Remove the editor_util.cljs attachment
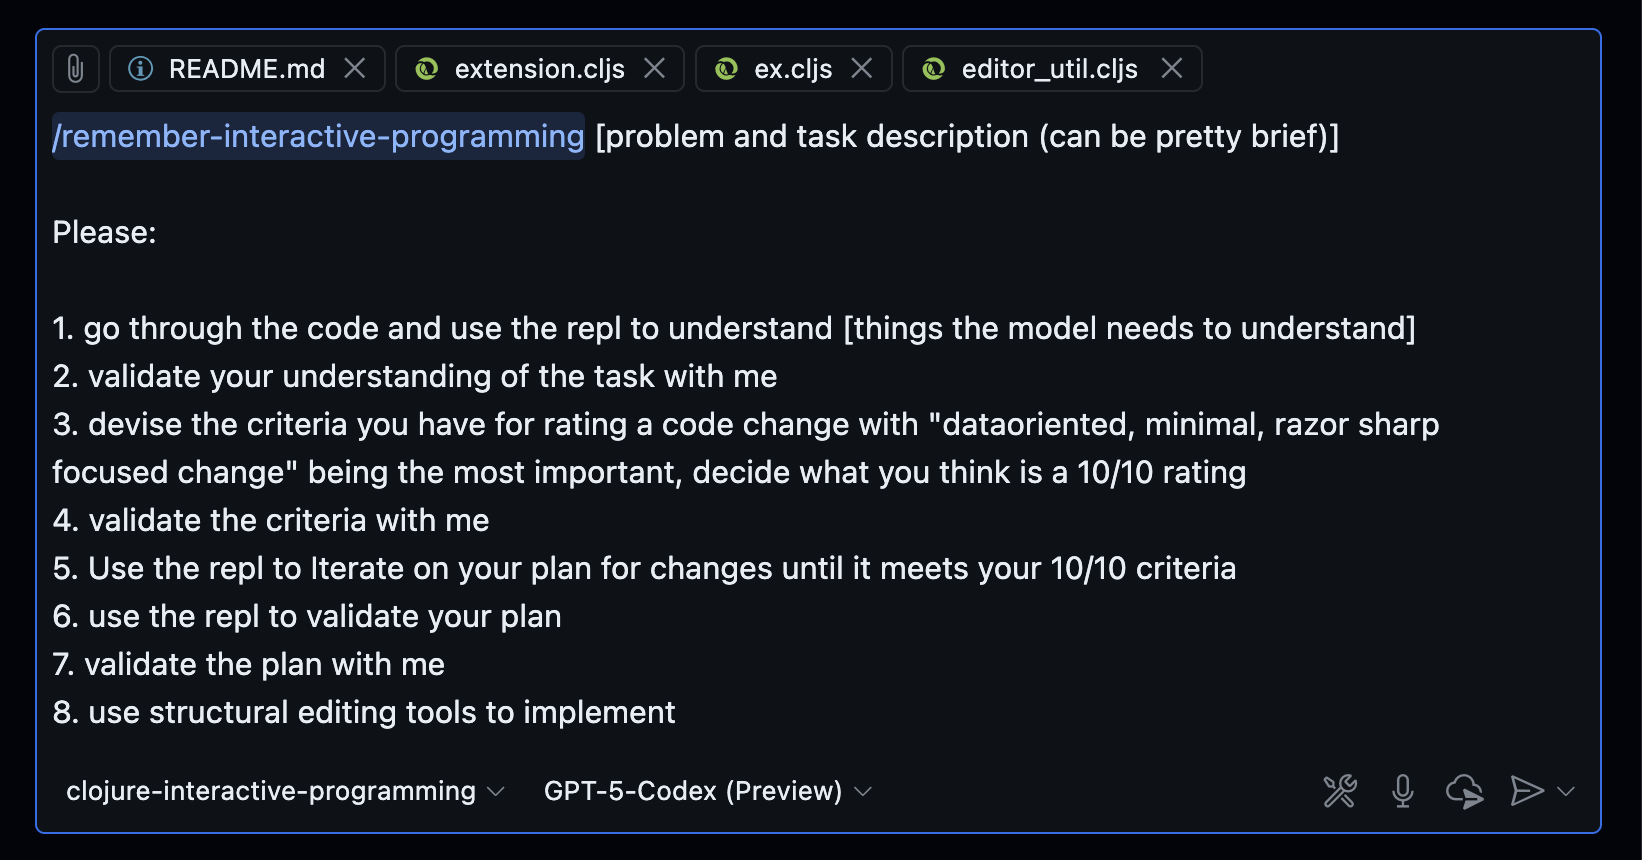The image size is (1642, 860). [1172, 68]
